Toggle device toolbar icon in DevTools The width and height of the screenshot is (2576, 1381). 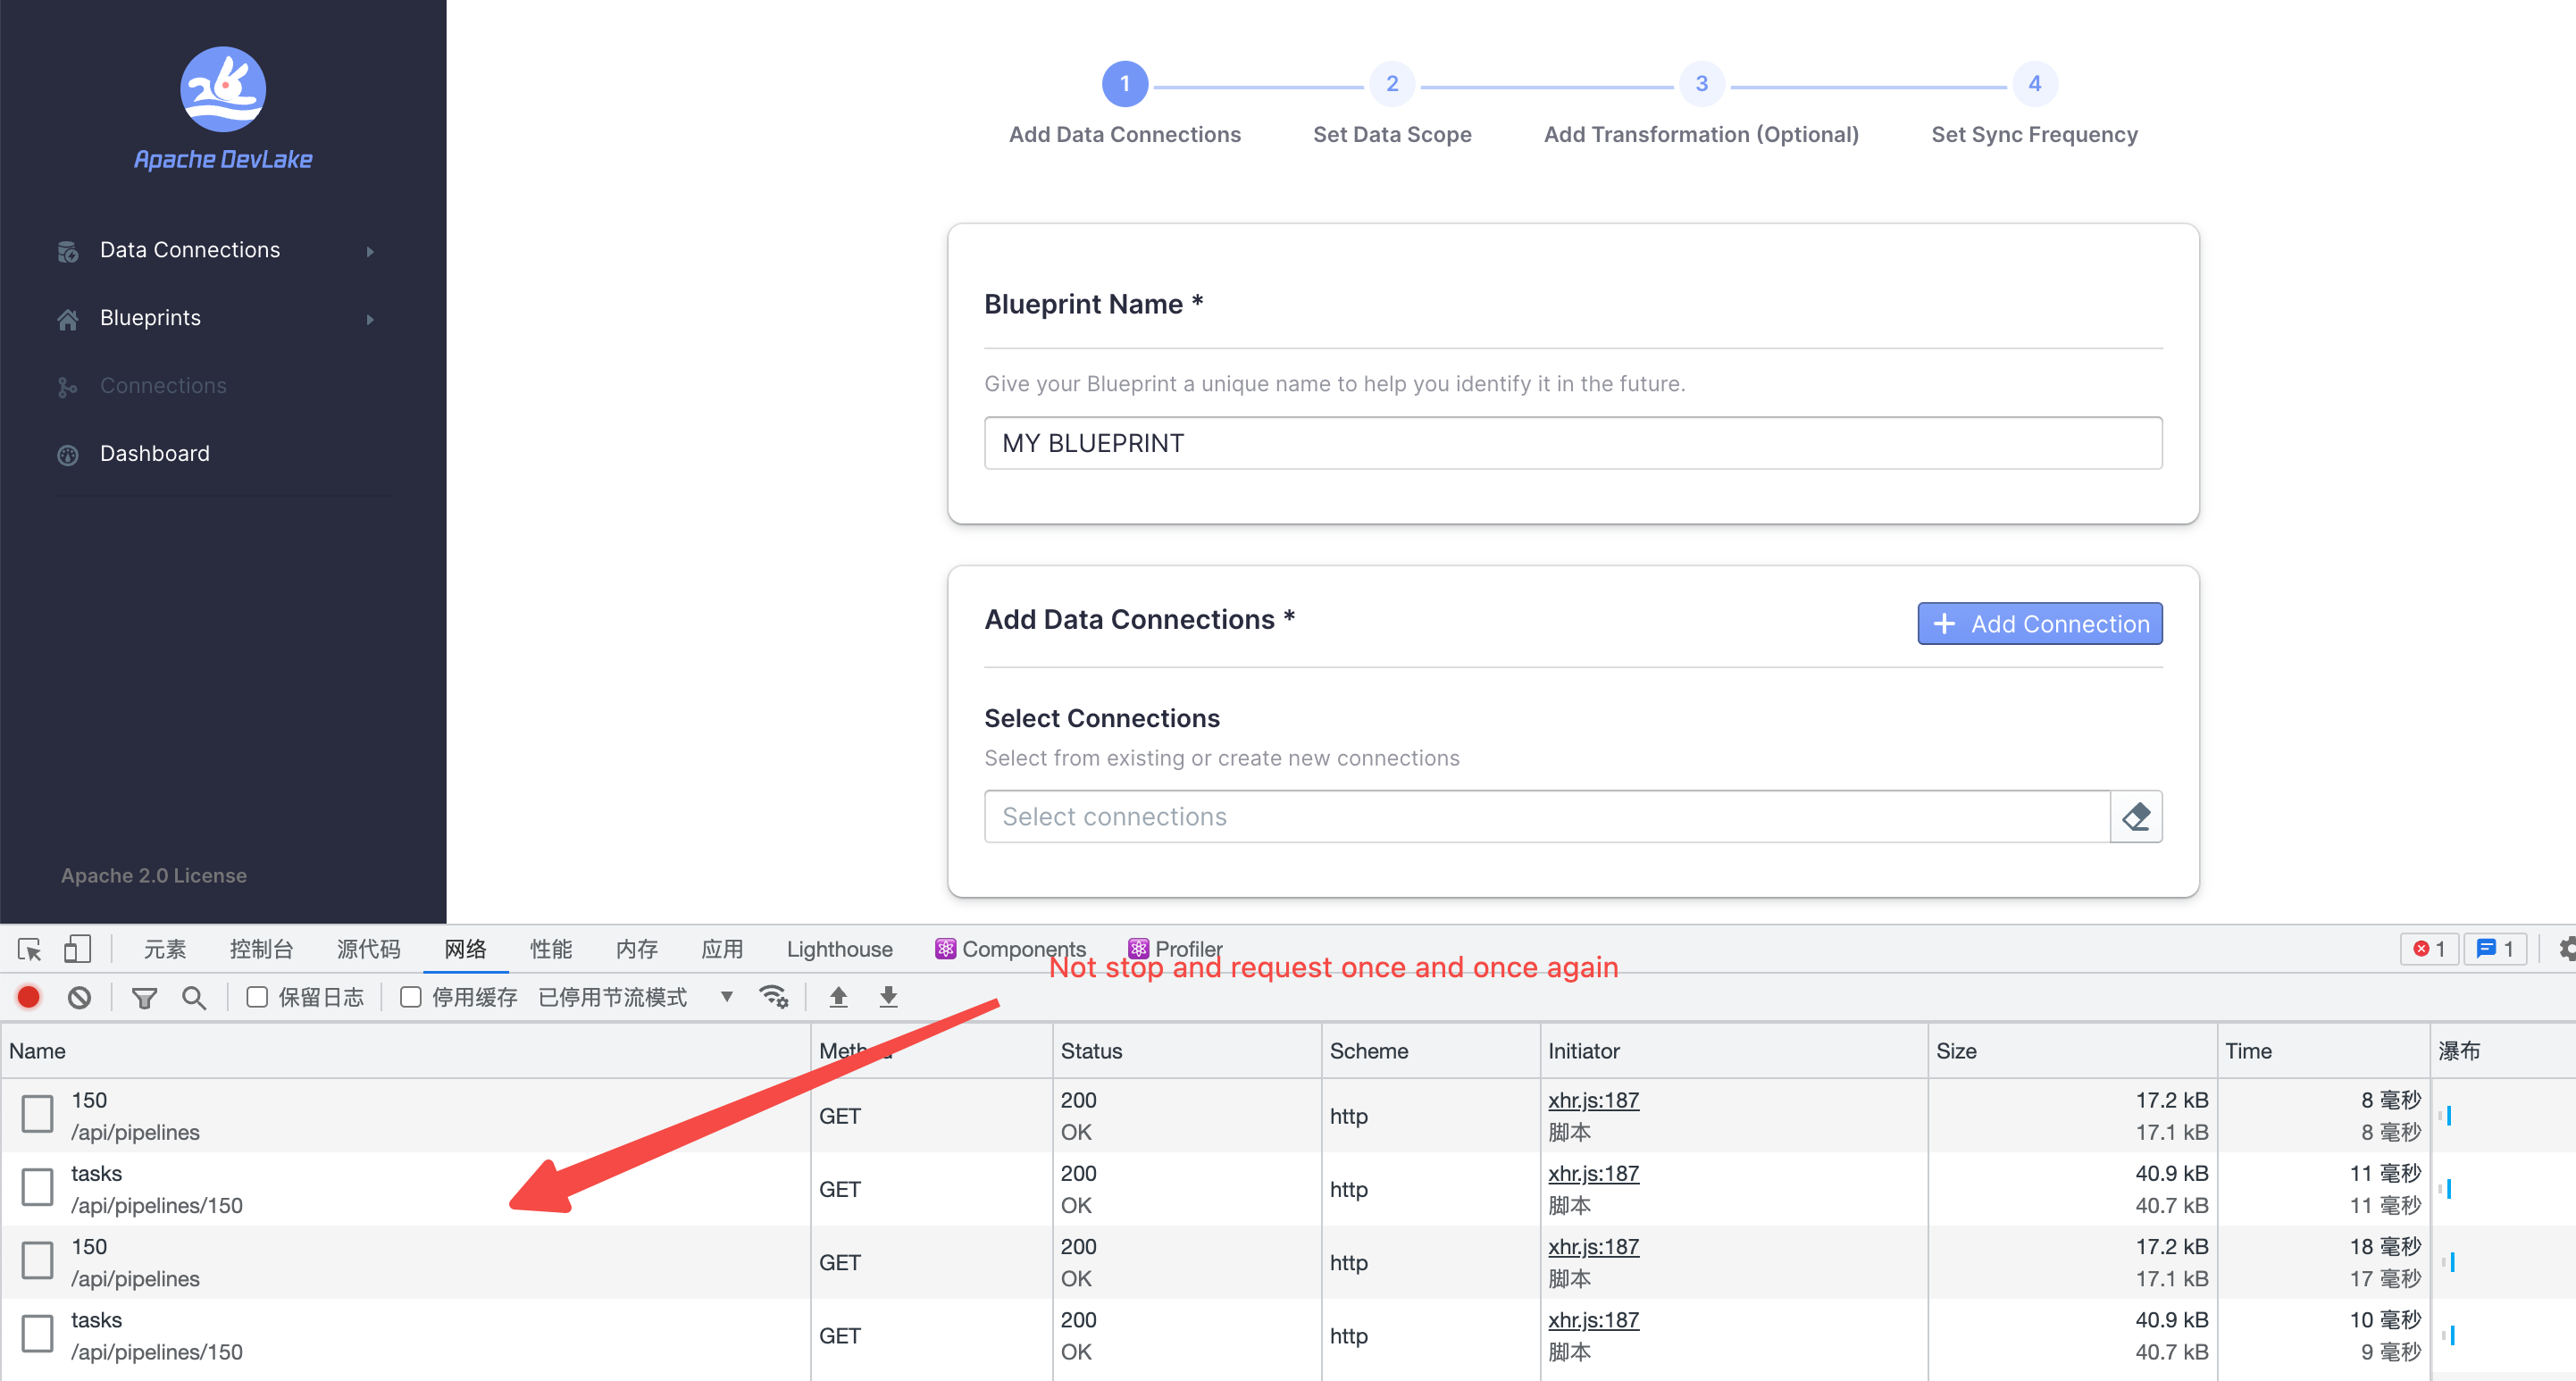[77, 949]
